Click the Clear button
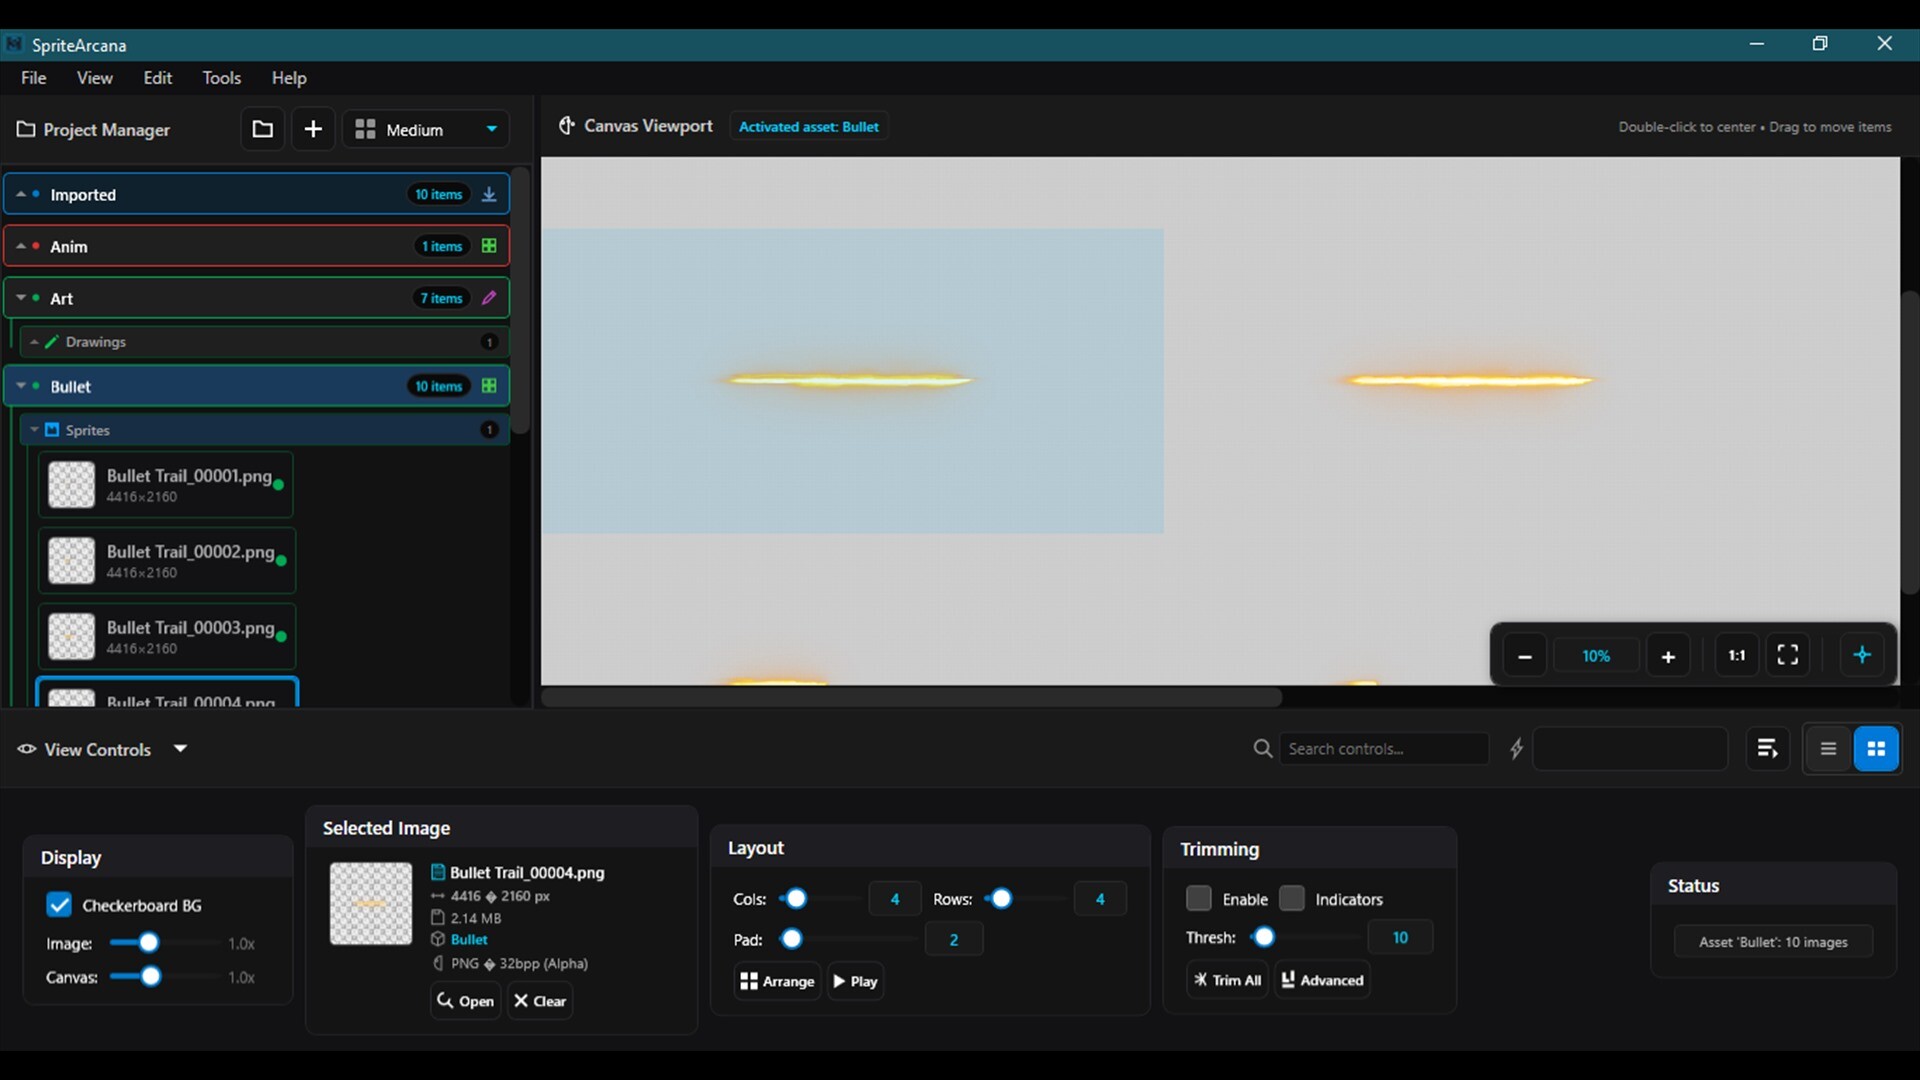This screenshot has height=1080, width=1920. [x=540, y=1001]
